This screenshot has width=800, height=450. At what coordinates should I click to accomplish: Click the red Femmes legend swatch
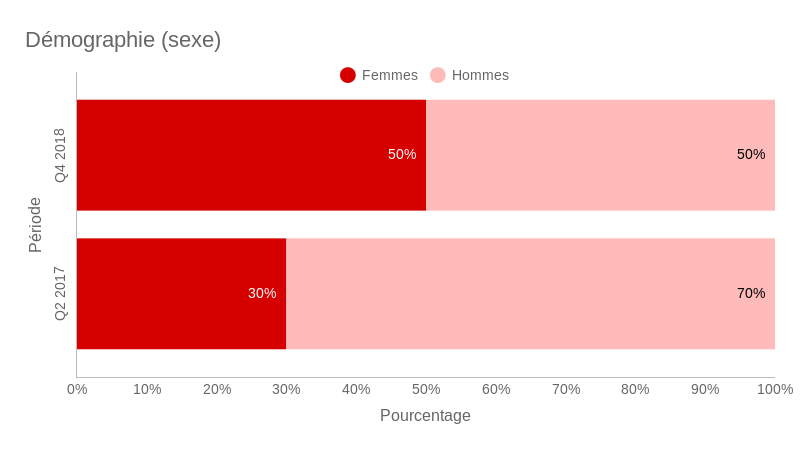348,75
